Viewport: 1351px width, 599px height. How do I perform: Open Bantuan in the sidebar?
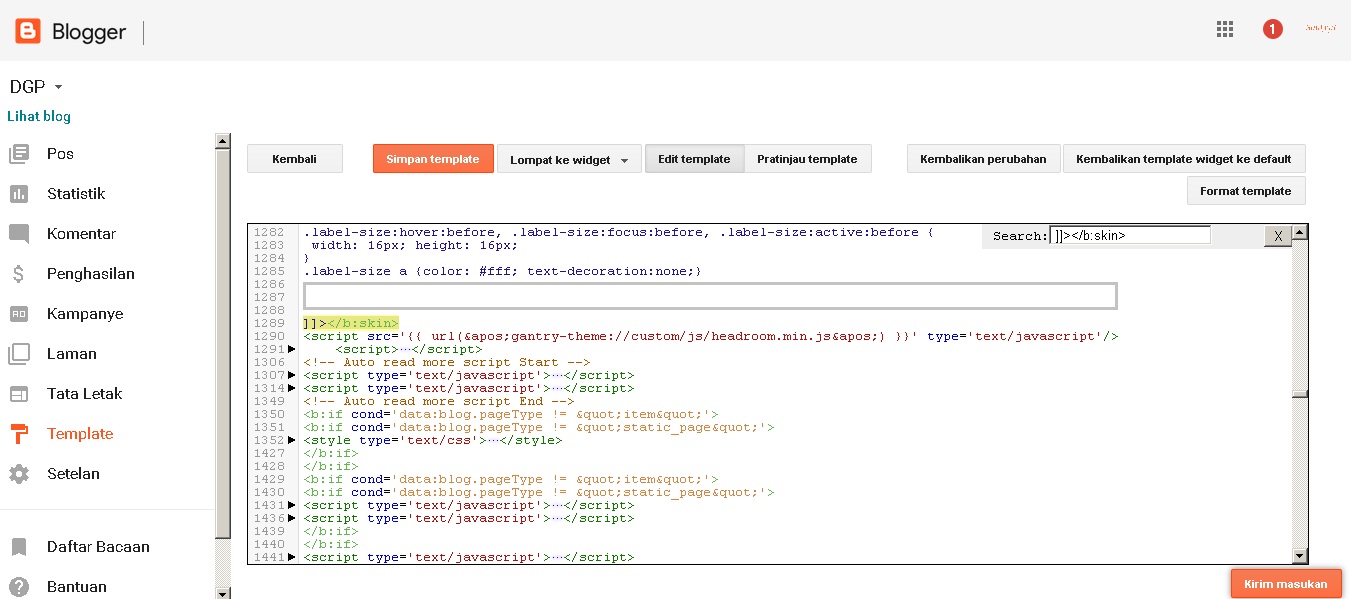tap(76, 587)
